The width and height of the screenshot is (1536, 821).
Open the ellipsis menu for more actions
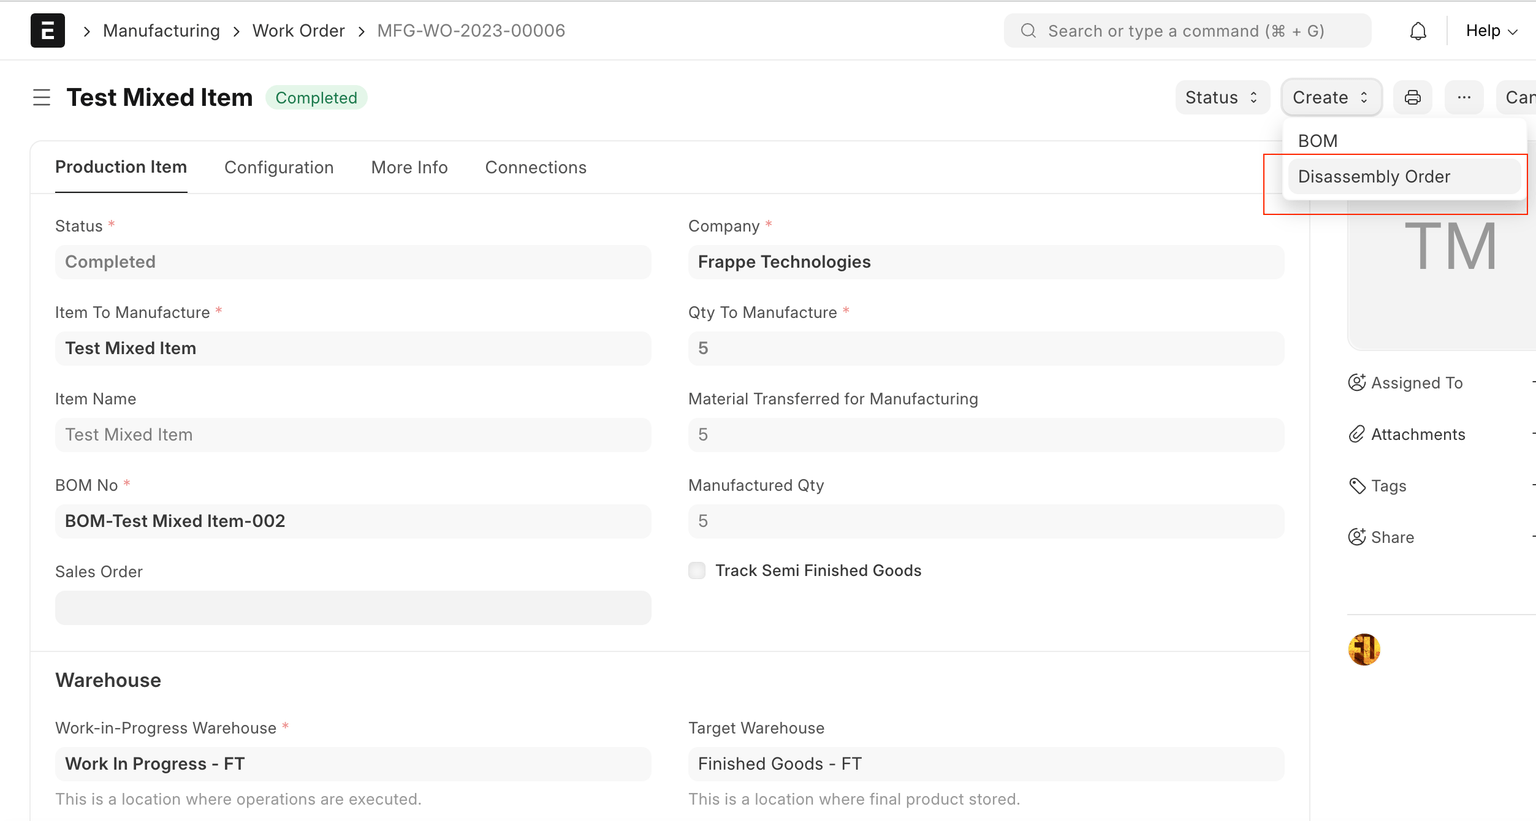click(x=1463, y=97)
